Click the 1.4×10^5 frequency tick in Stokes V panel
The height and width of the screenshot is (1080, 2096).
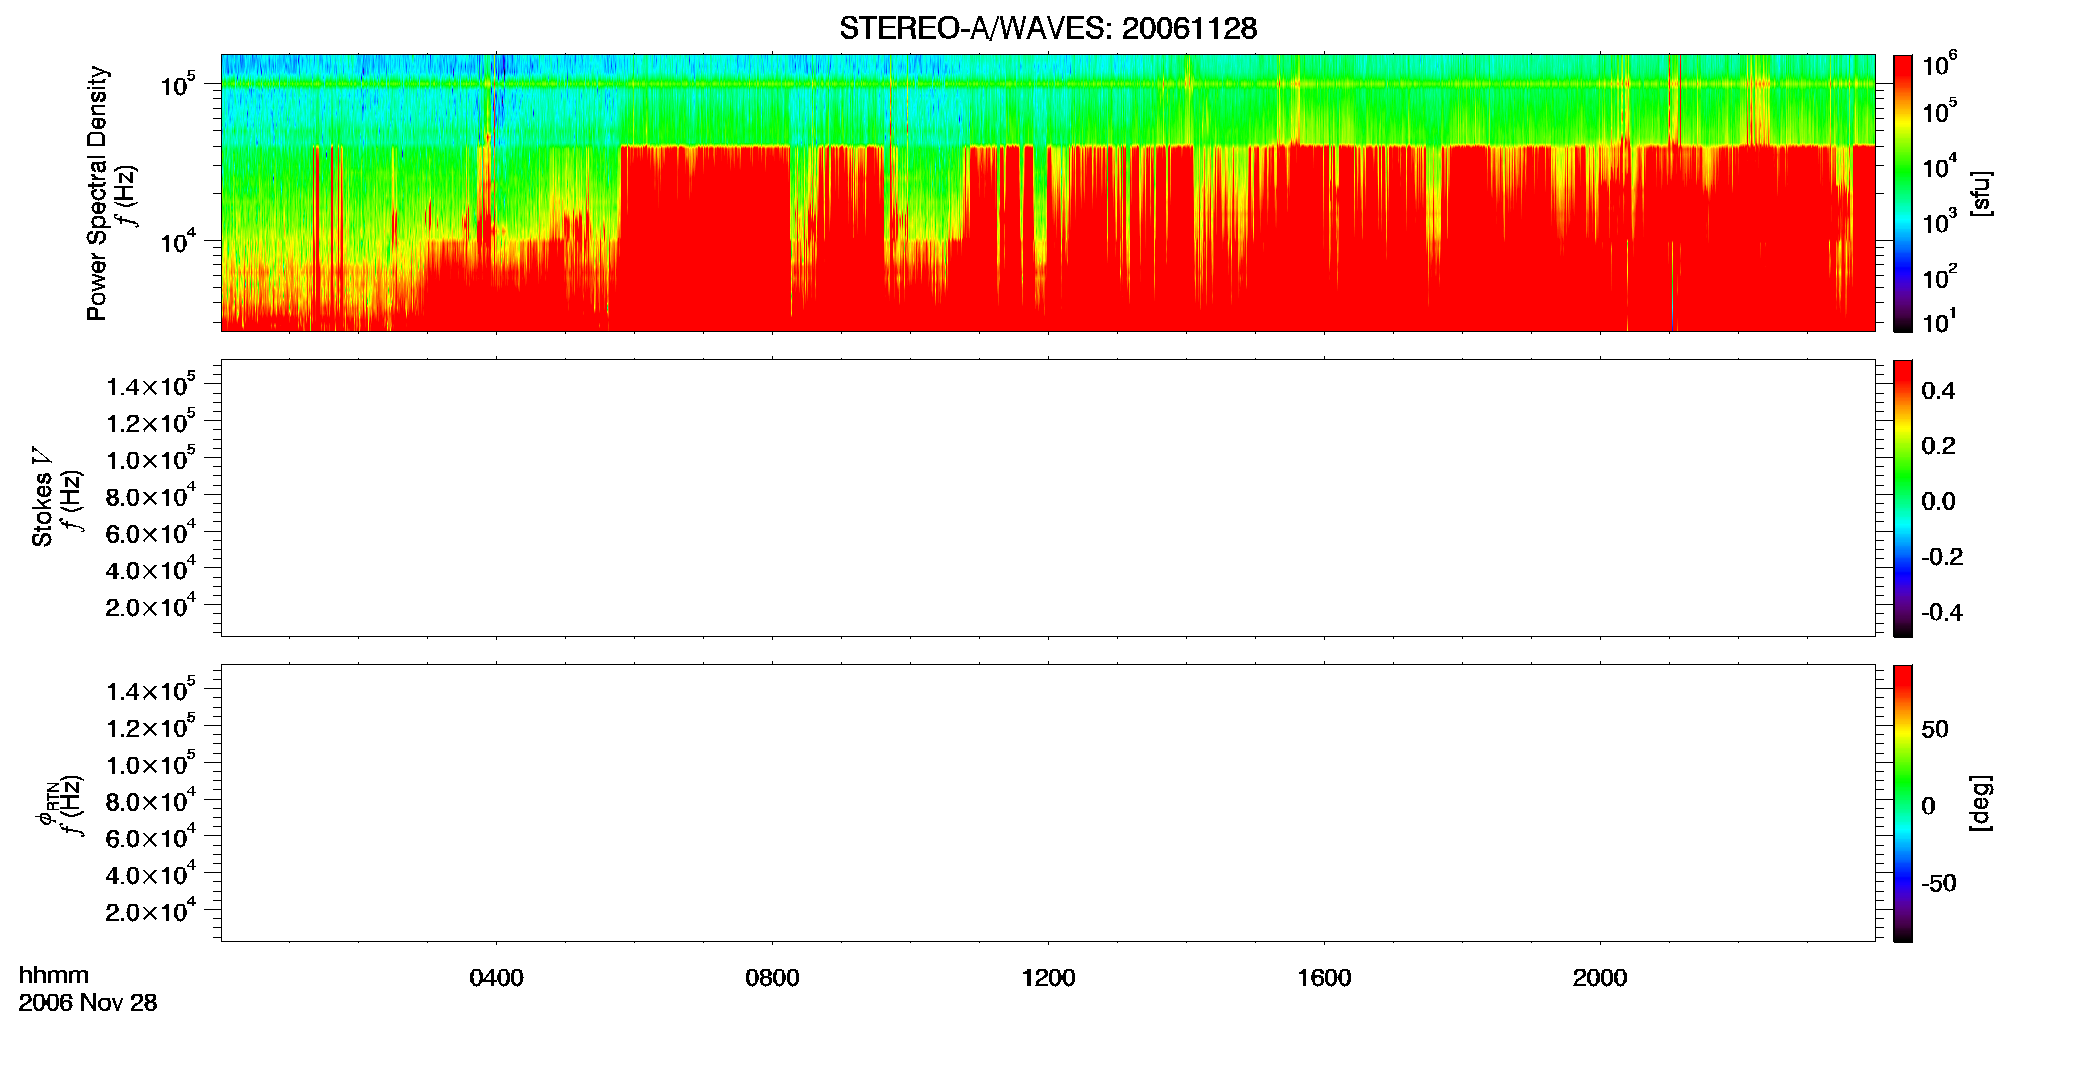point(151,385)
